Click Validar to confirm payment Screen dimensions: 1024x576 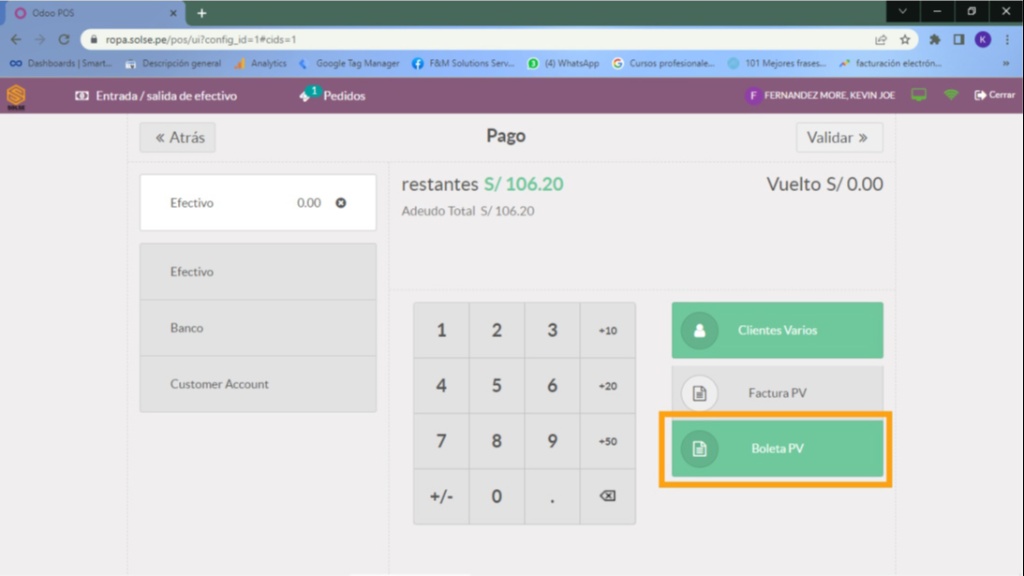[x=838, y=137]
